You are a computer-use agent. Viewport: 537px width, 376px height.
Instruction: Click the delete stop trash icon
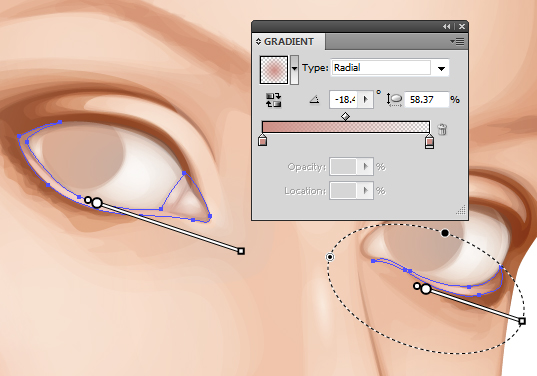[x=442, y=129]
